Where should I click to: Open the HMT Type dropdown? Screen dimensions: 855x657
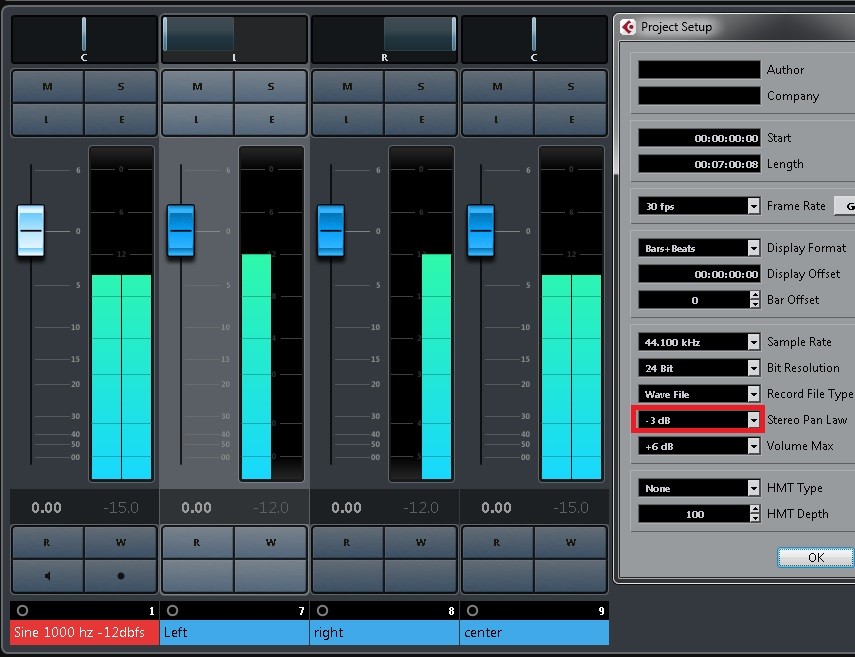click(753, 488)
